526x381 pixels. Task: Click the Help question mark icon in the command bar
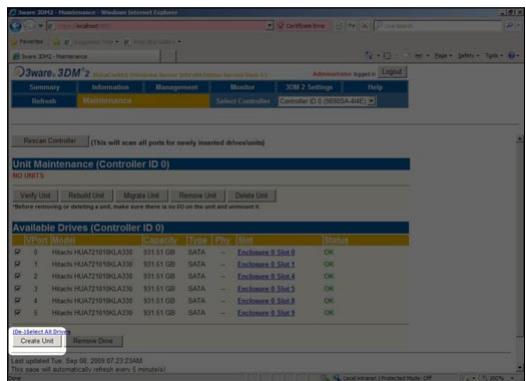(x=511, y=56)
